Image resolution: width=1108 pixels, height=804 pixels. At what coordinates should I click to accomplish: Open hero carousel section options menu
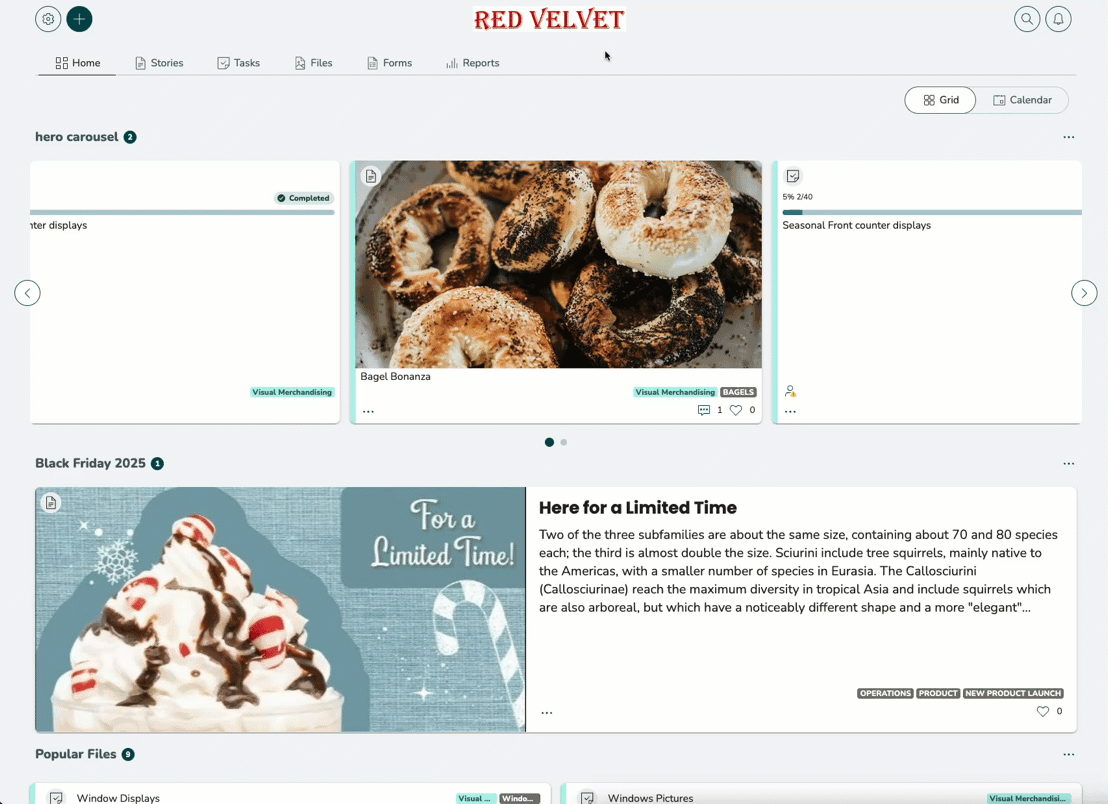pos(1068,137)
